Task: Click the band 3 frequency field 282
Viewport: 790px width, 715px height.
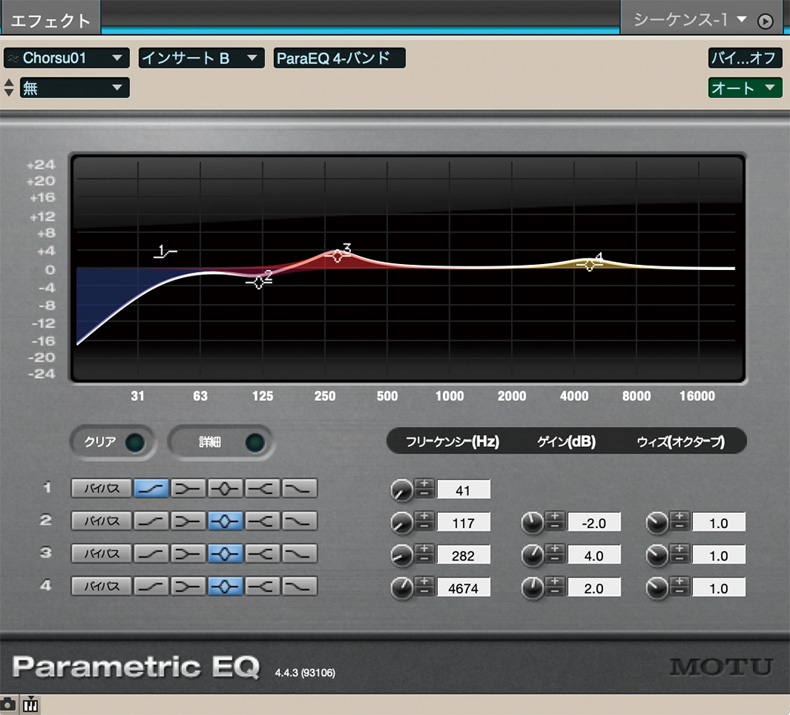Action: (x=464, y=555)
